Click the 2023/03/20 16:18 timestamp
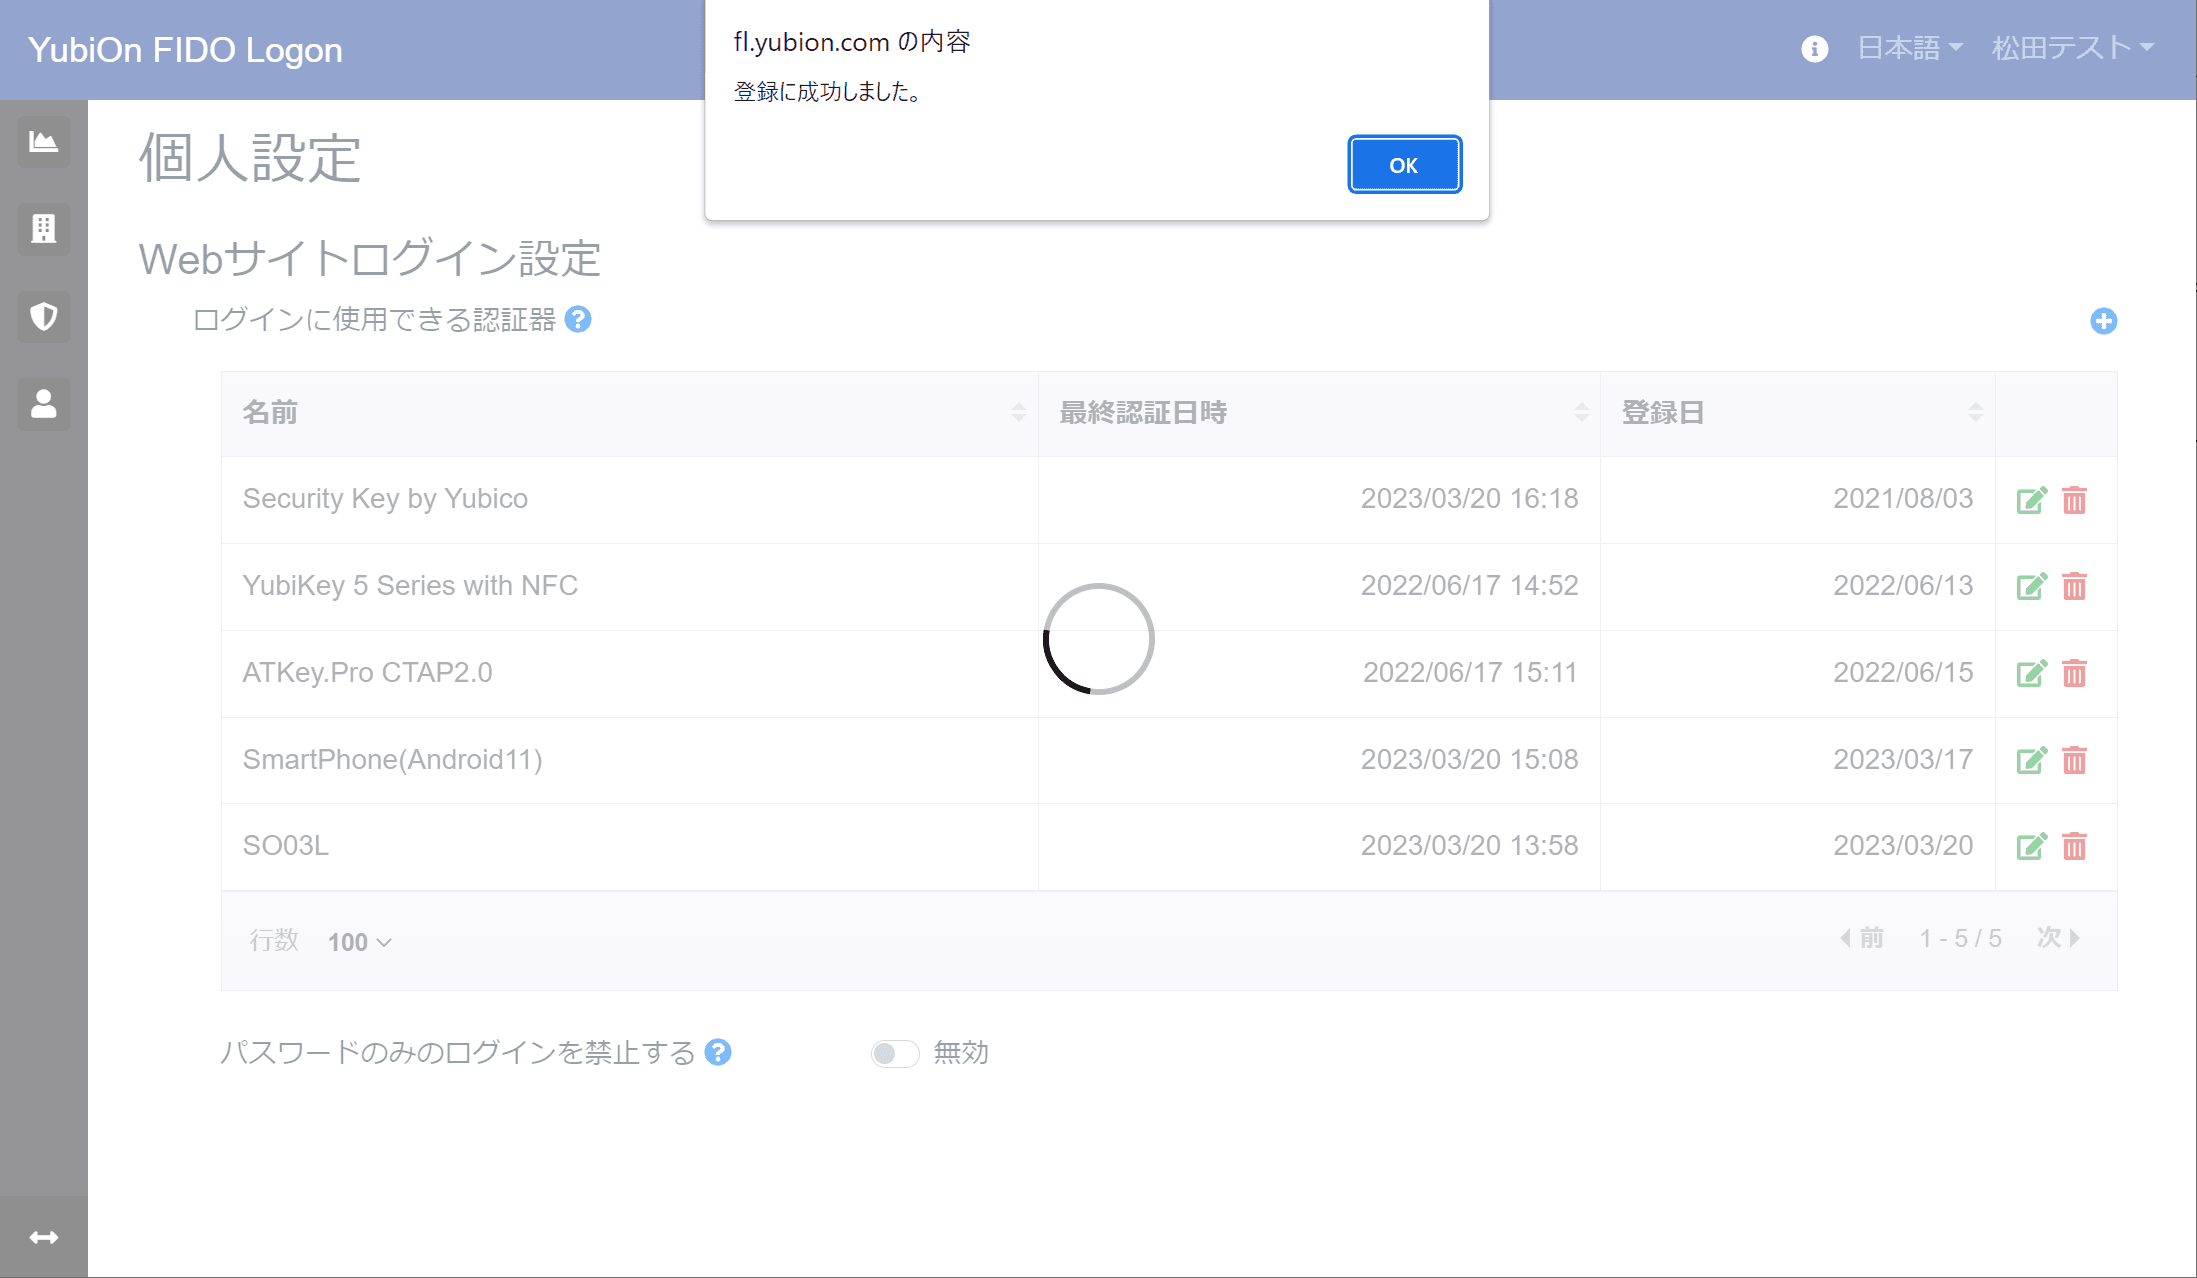 [1469, 499]
